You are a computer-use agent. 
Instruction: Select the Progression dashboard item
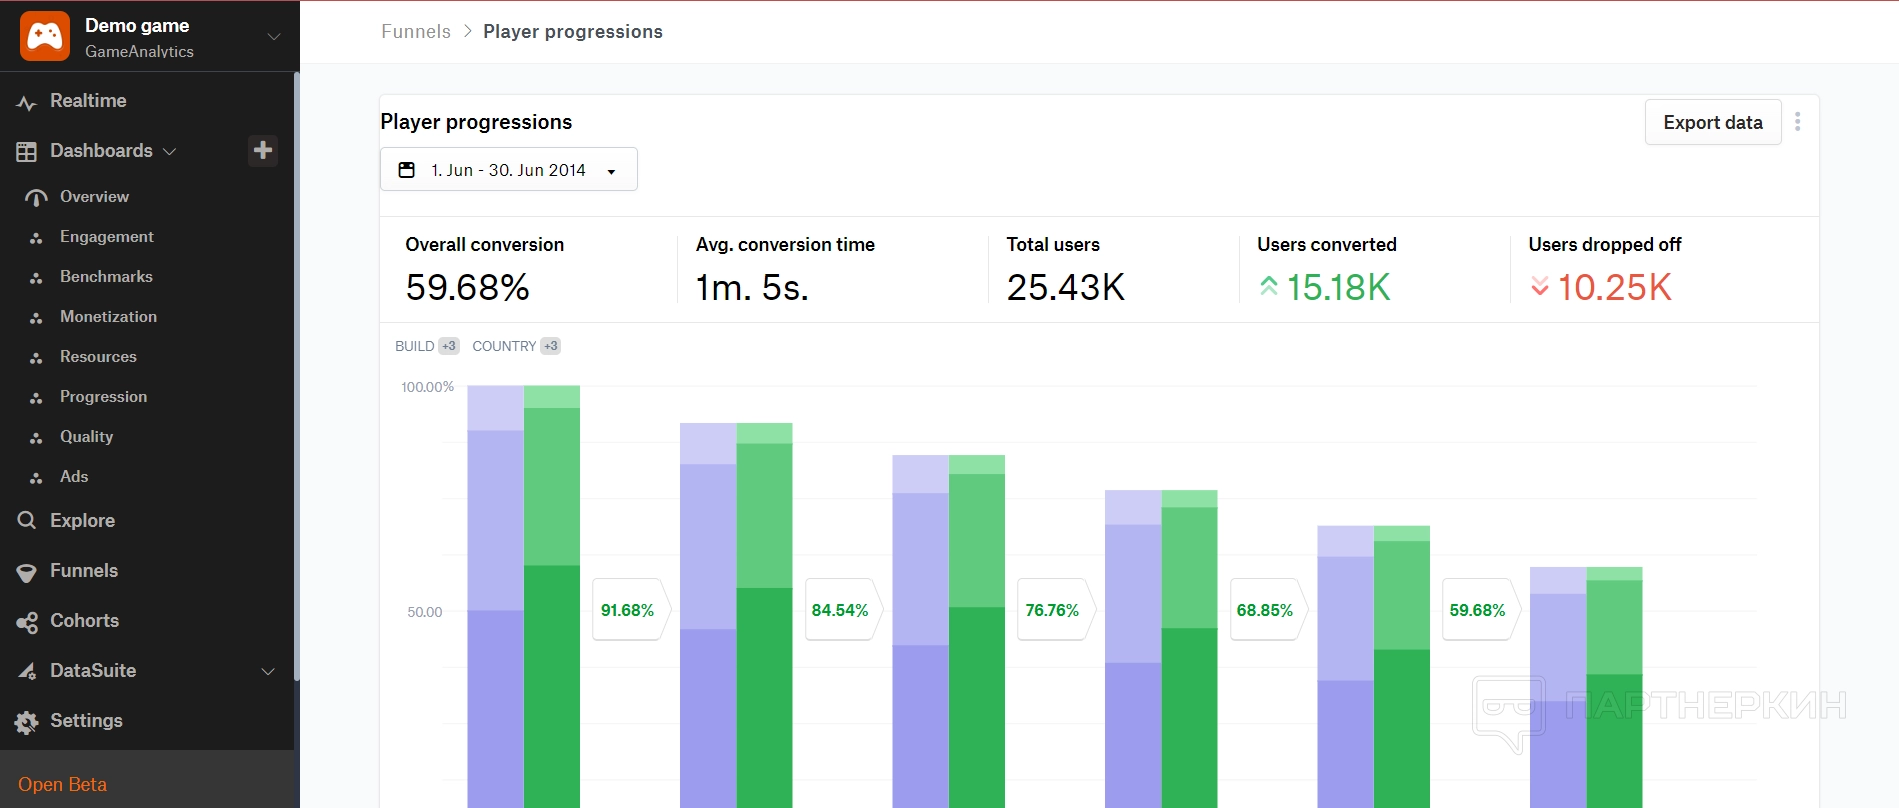pyautogui.click(x=103, y=397)
